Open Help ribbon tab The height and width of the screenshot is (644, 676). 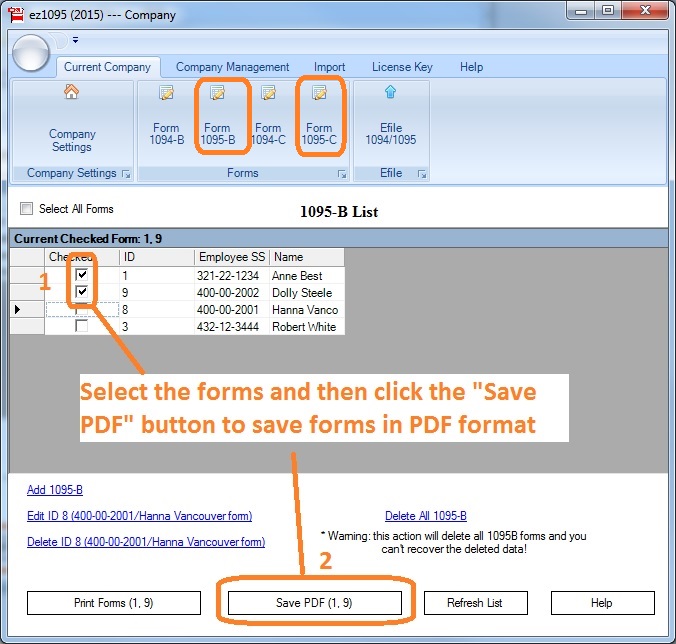pos(471,67)
